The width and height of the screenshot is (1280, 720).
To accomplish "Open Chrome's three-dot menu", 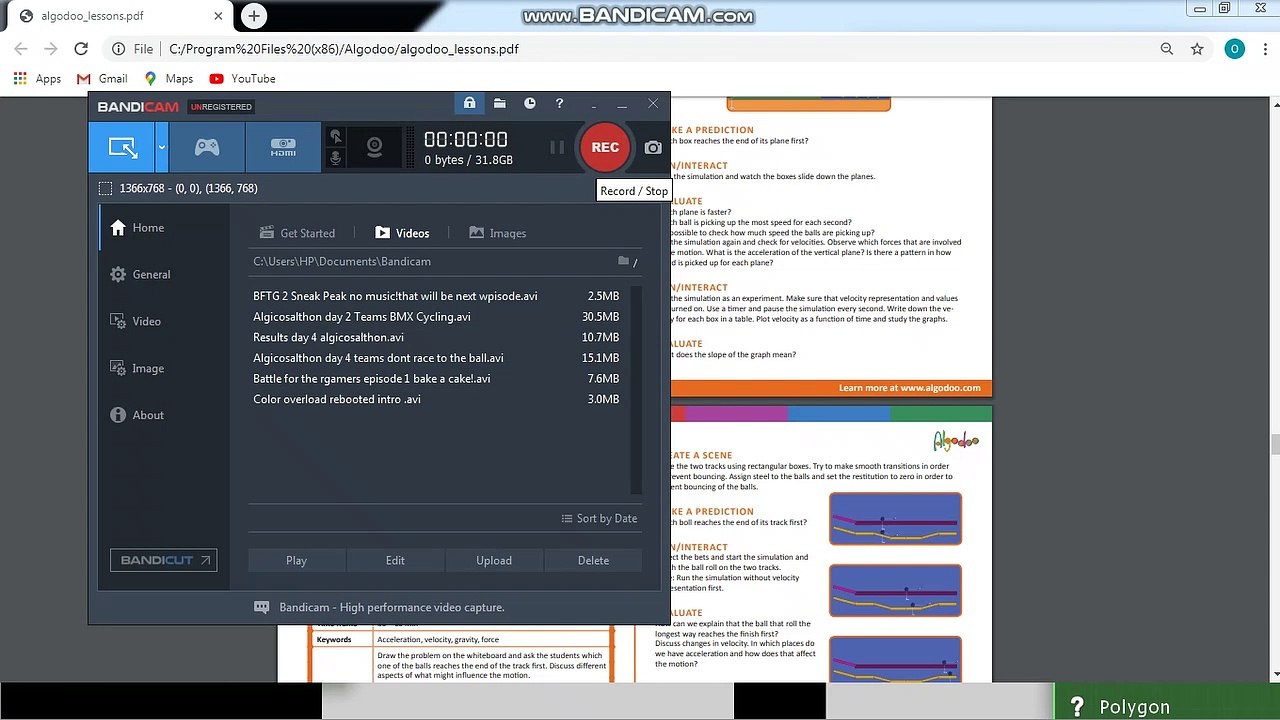I will 1263,49.
